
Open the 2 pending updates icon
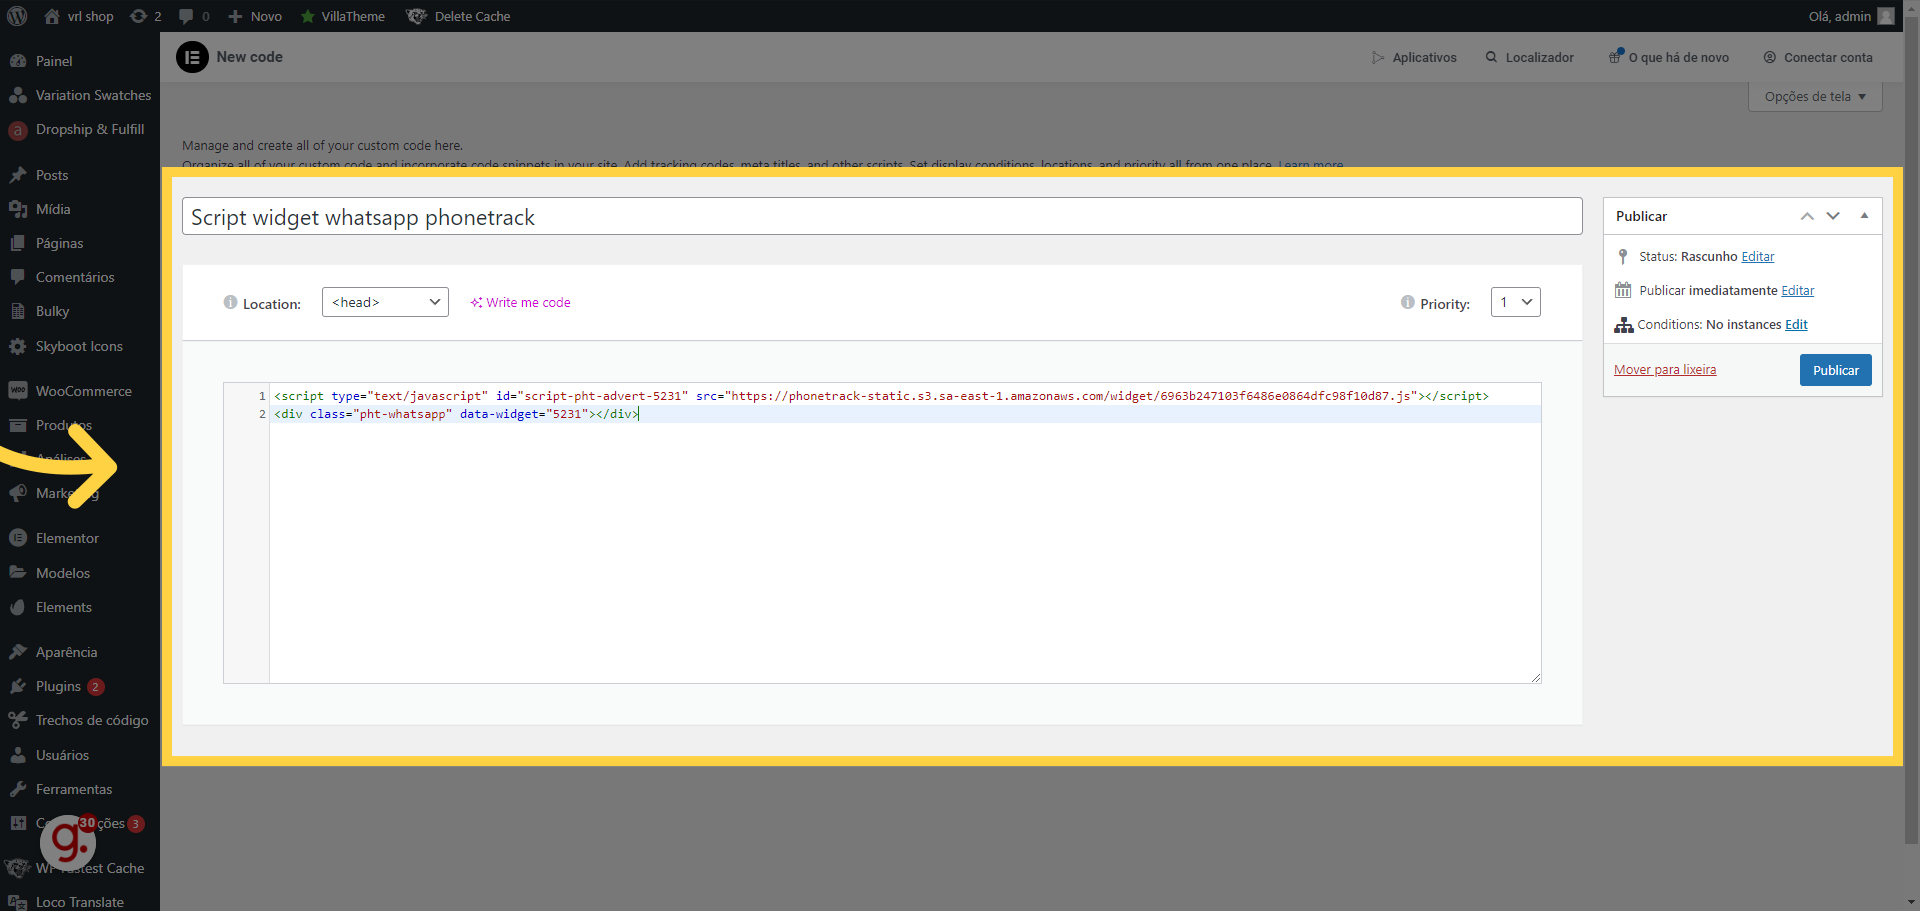click(146, 16)
